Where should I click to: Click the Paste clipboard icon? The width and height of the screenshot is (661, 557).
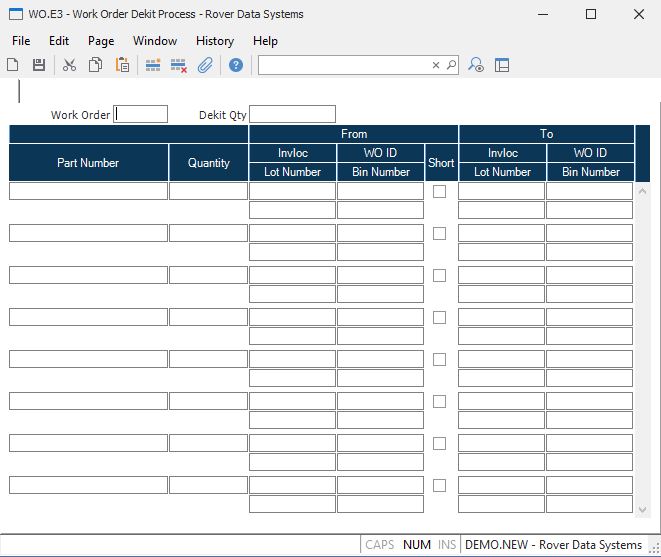[x=122, y=65]
